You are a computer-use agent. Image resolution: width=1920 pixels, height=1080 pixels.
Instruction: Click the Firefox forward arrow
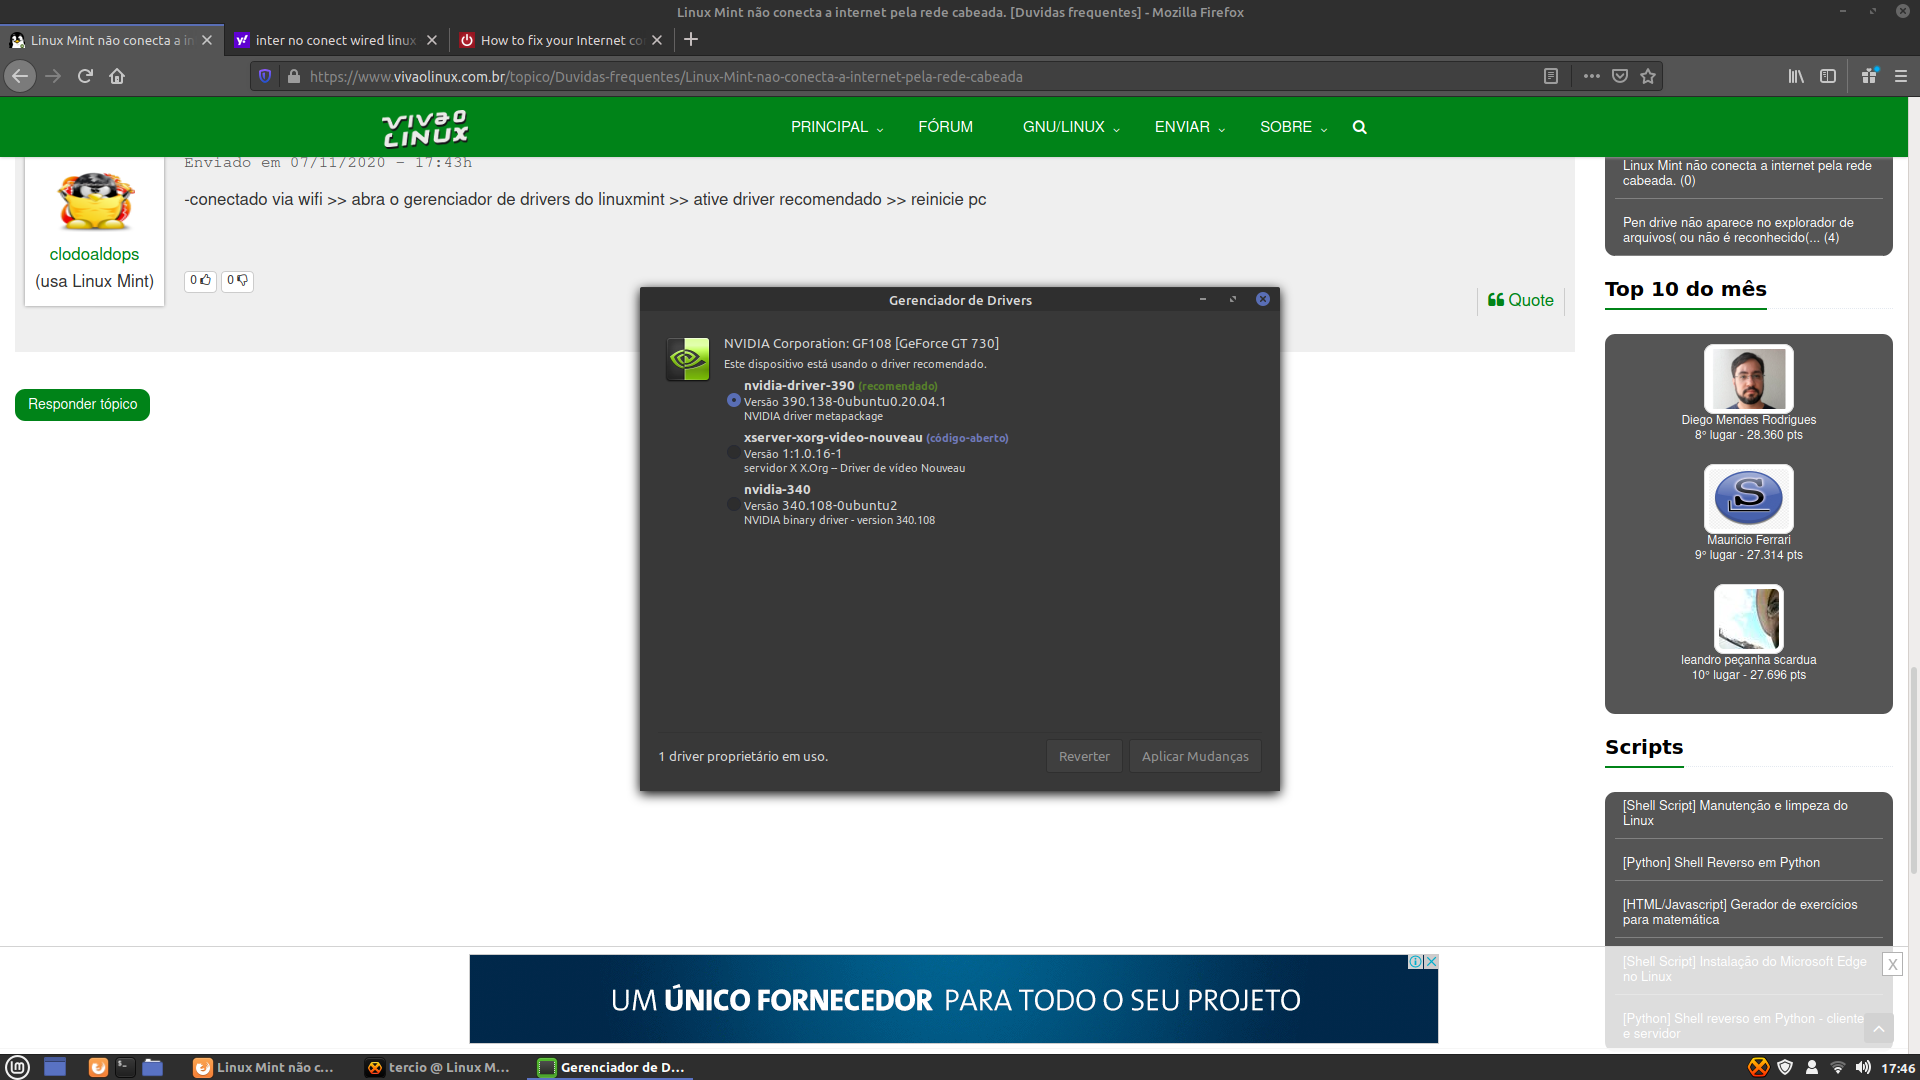(53, 76)
